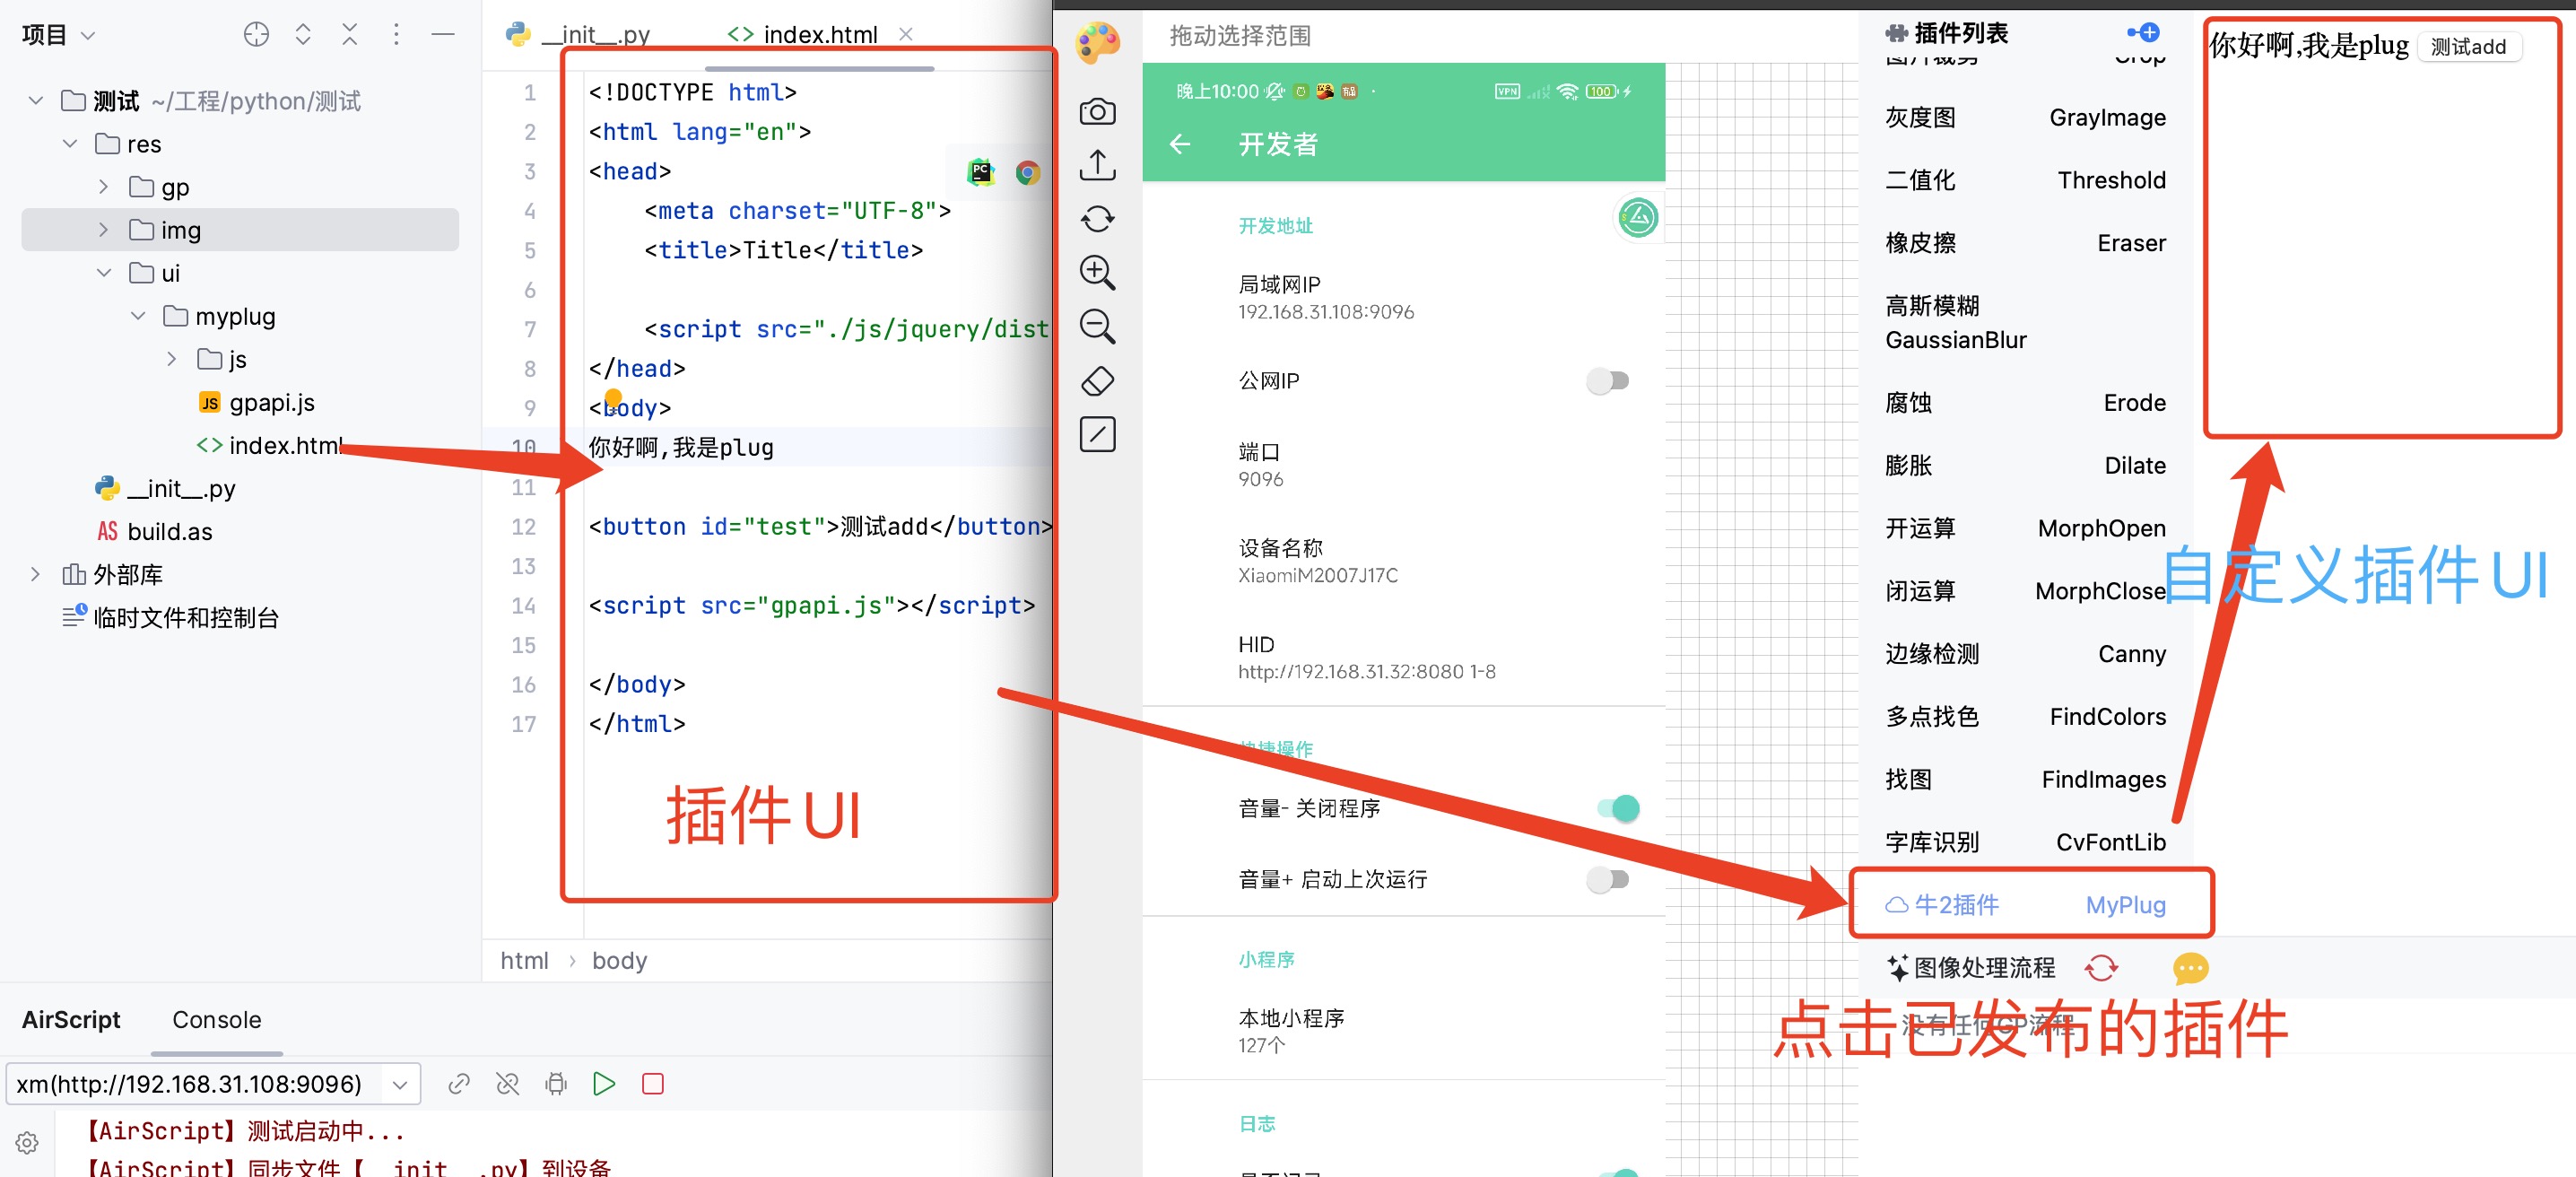Expand the gp folder
Image resolution: width=2576 pixels, height=1177 pixels.
point(104,187)
